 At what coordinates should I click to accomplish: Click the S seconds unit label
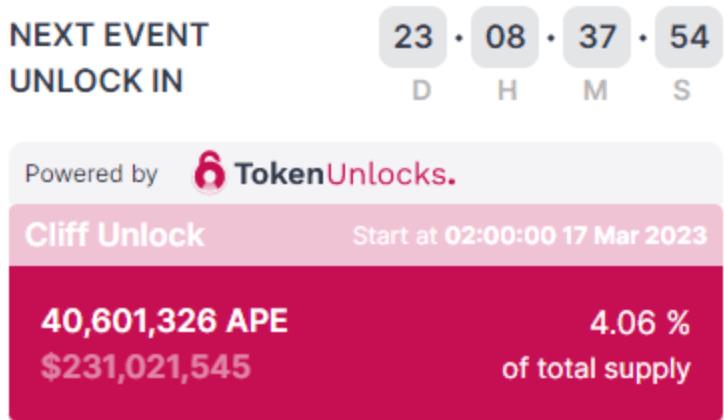tap(682, 90)
